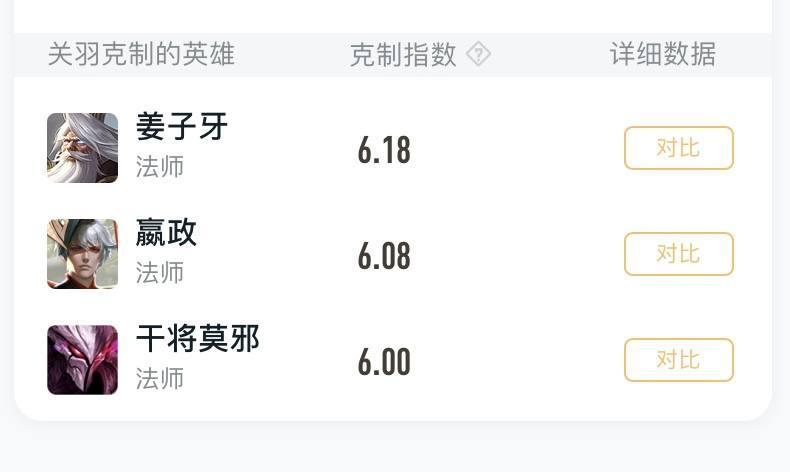
Task: Click the 详细数据 column header
Action: 663,54
